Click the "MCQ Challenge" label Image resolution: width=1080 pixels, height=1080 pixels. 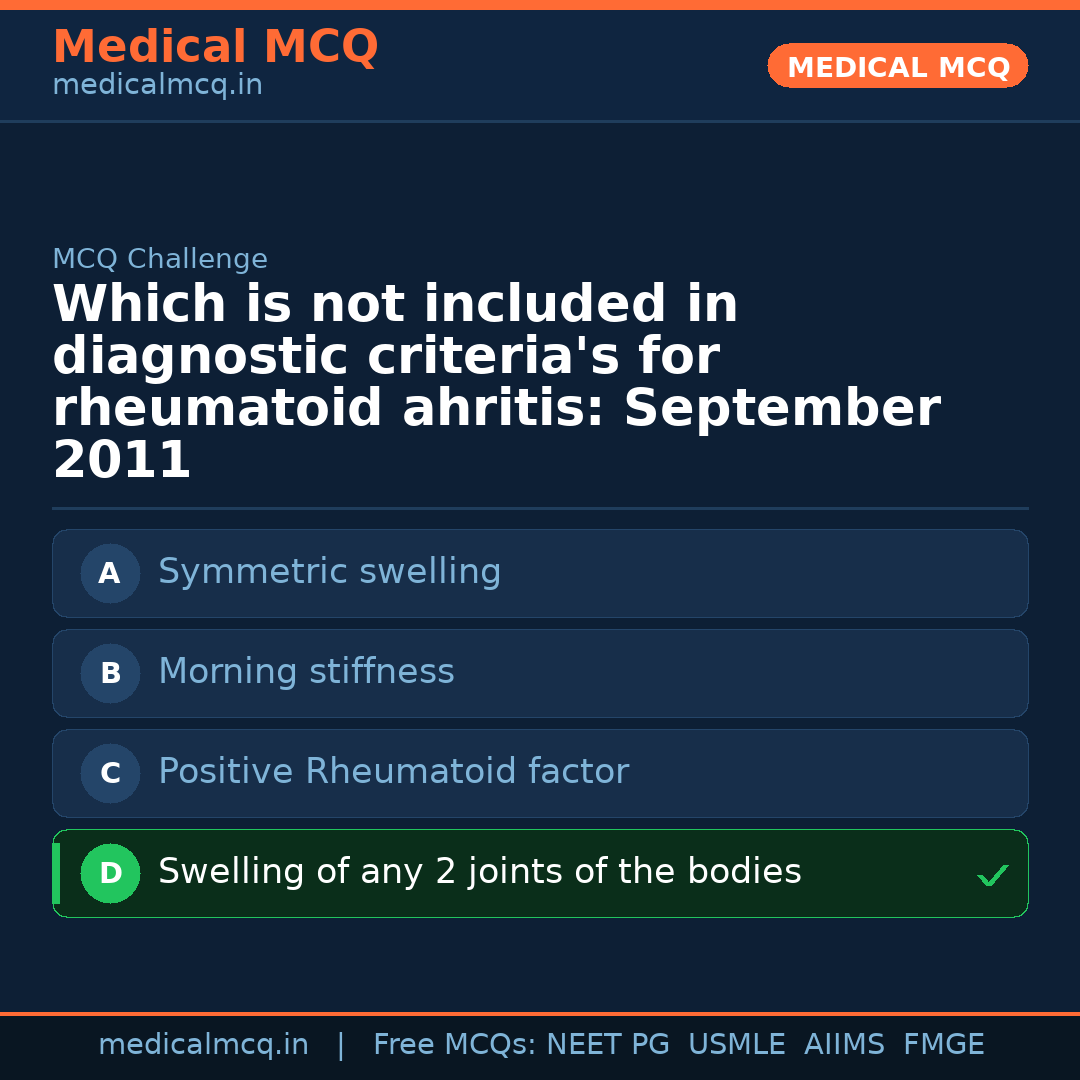160,260
